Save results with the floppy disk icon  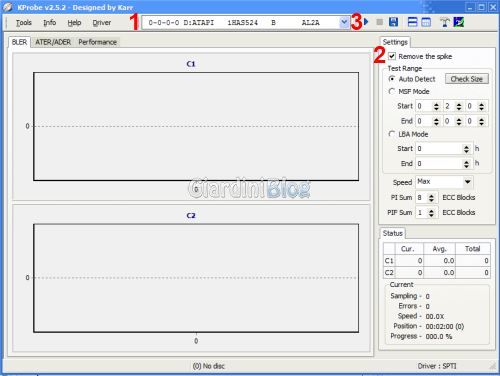pos(394,22)
